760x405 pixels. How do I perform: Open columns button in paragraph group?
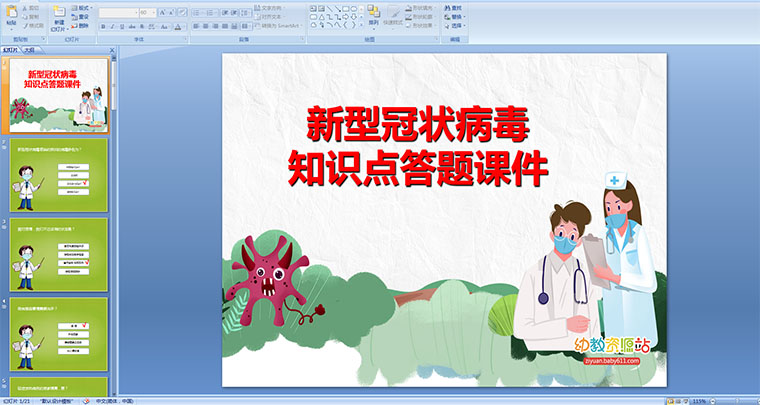(x=245, y=26)
